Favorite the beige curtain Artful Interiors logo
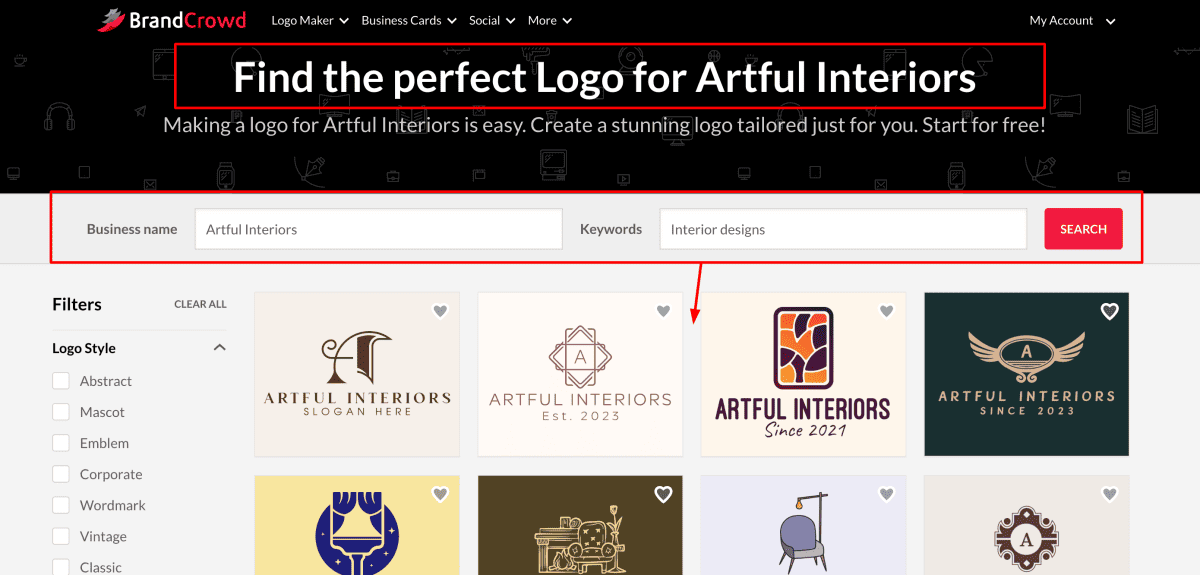This screenshot has width=1200, height=575. [x=440, y=311]
